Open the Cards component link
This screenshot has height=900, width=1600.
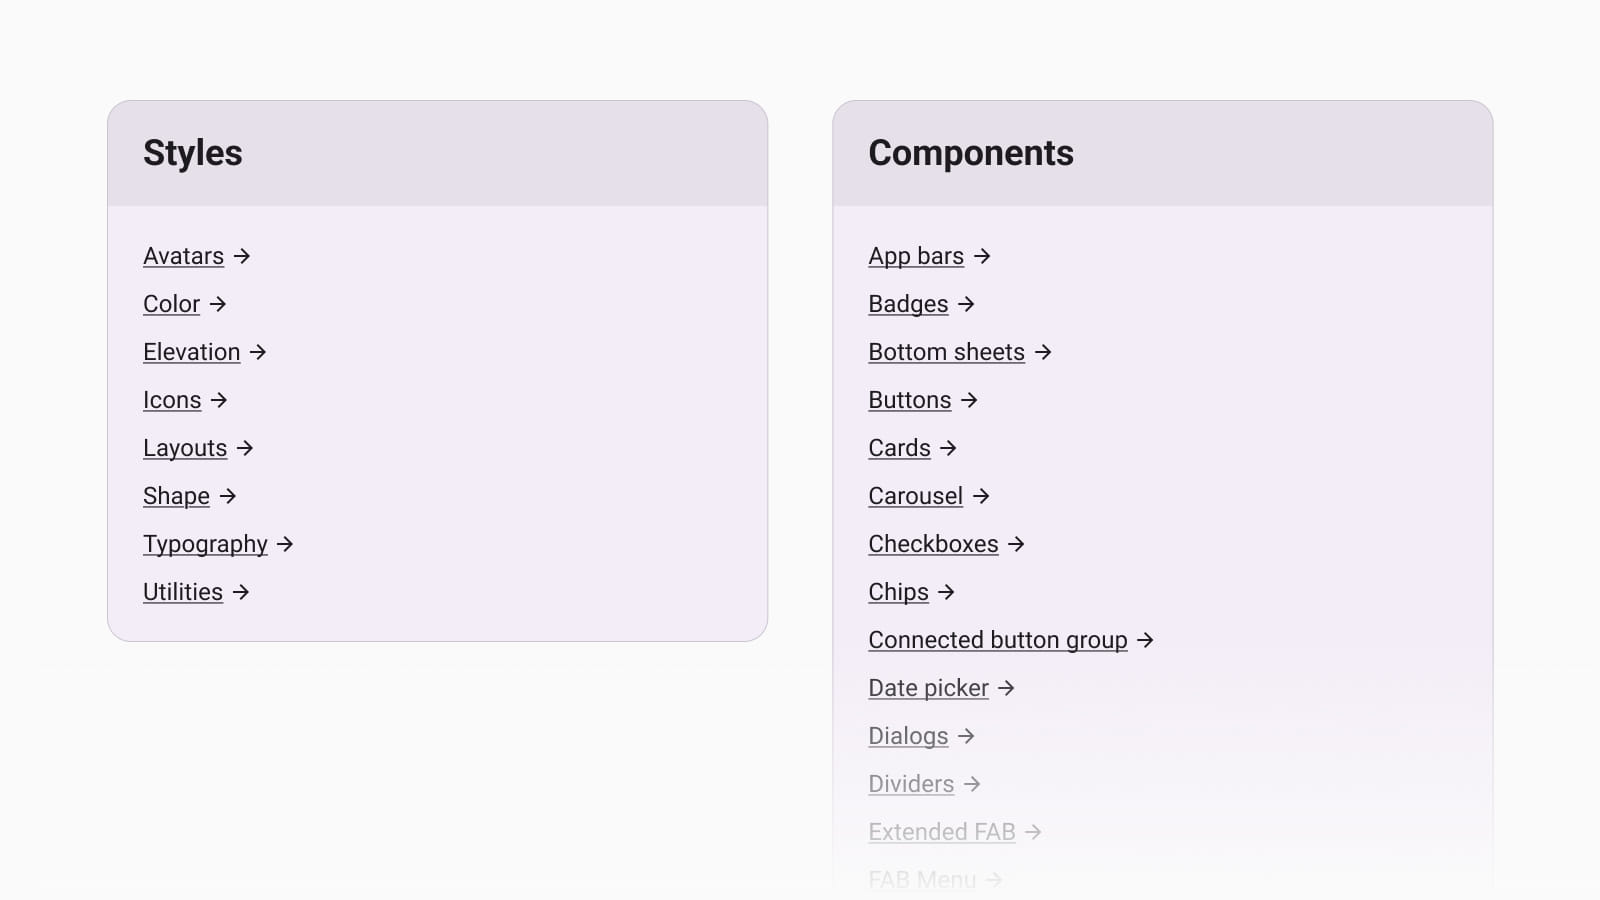pyautogui.click(x=899, y=449)
